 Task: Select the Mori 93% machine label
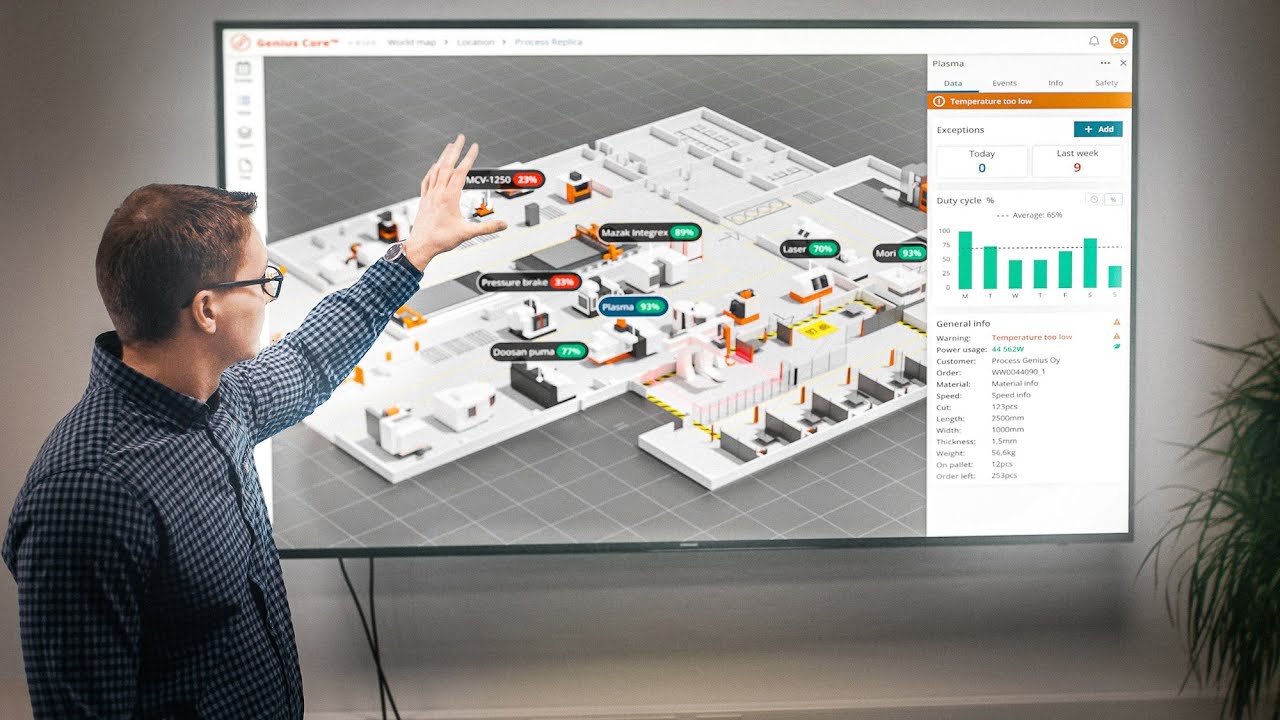pyautogui.click(x=900, y=254)
